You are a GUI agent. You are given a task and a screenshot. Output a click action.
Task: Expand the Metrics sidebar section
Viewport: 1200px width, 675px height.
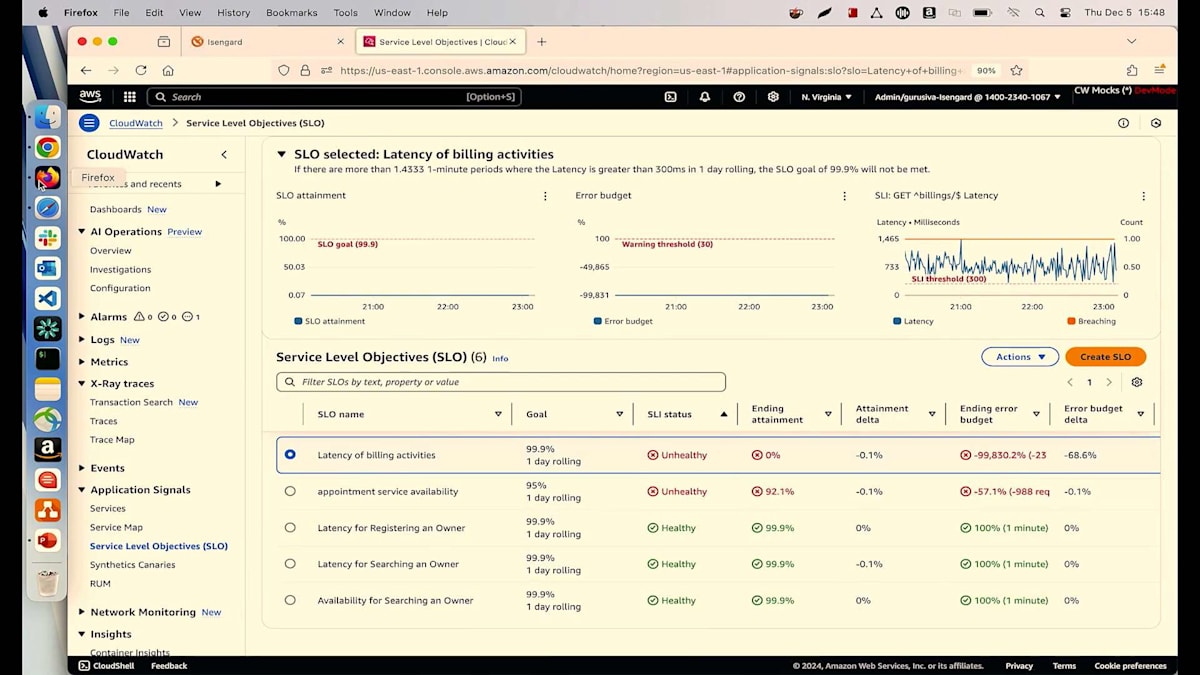tap(82, 362)
